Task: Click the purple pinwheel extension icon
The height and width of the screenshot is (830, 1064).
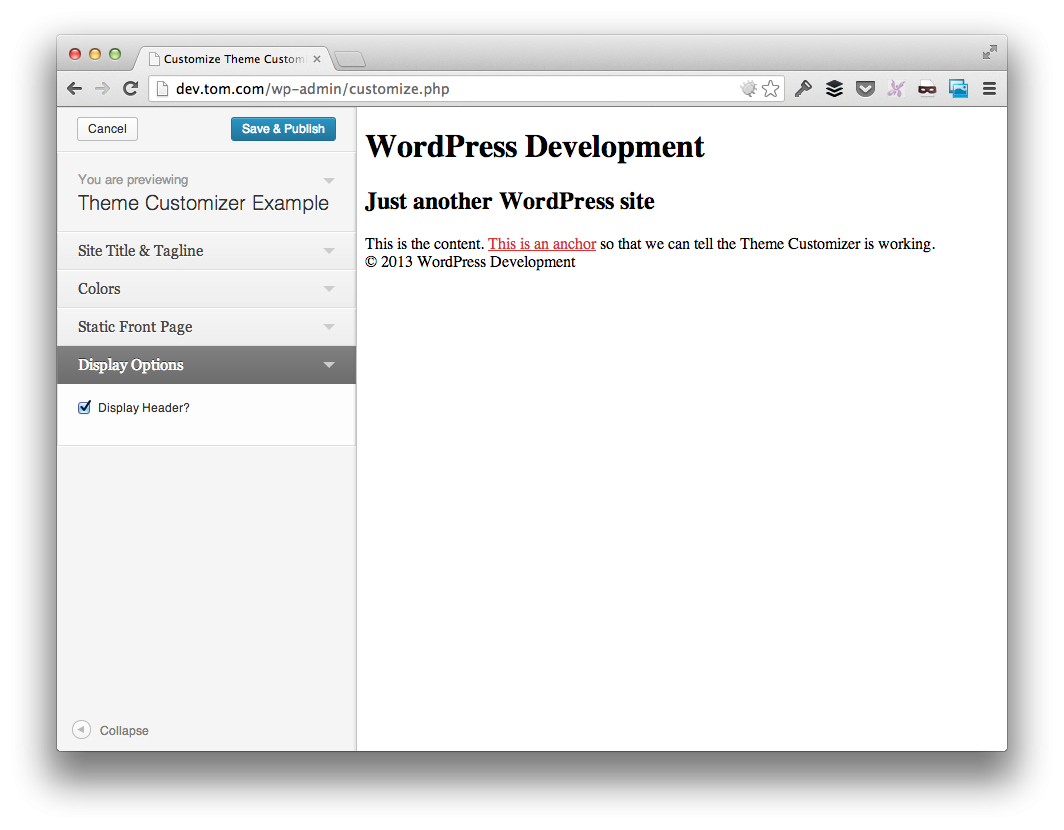Action: 896,89
